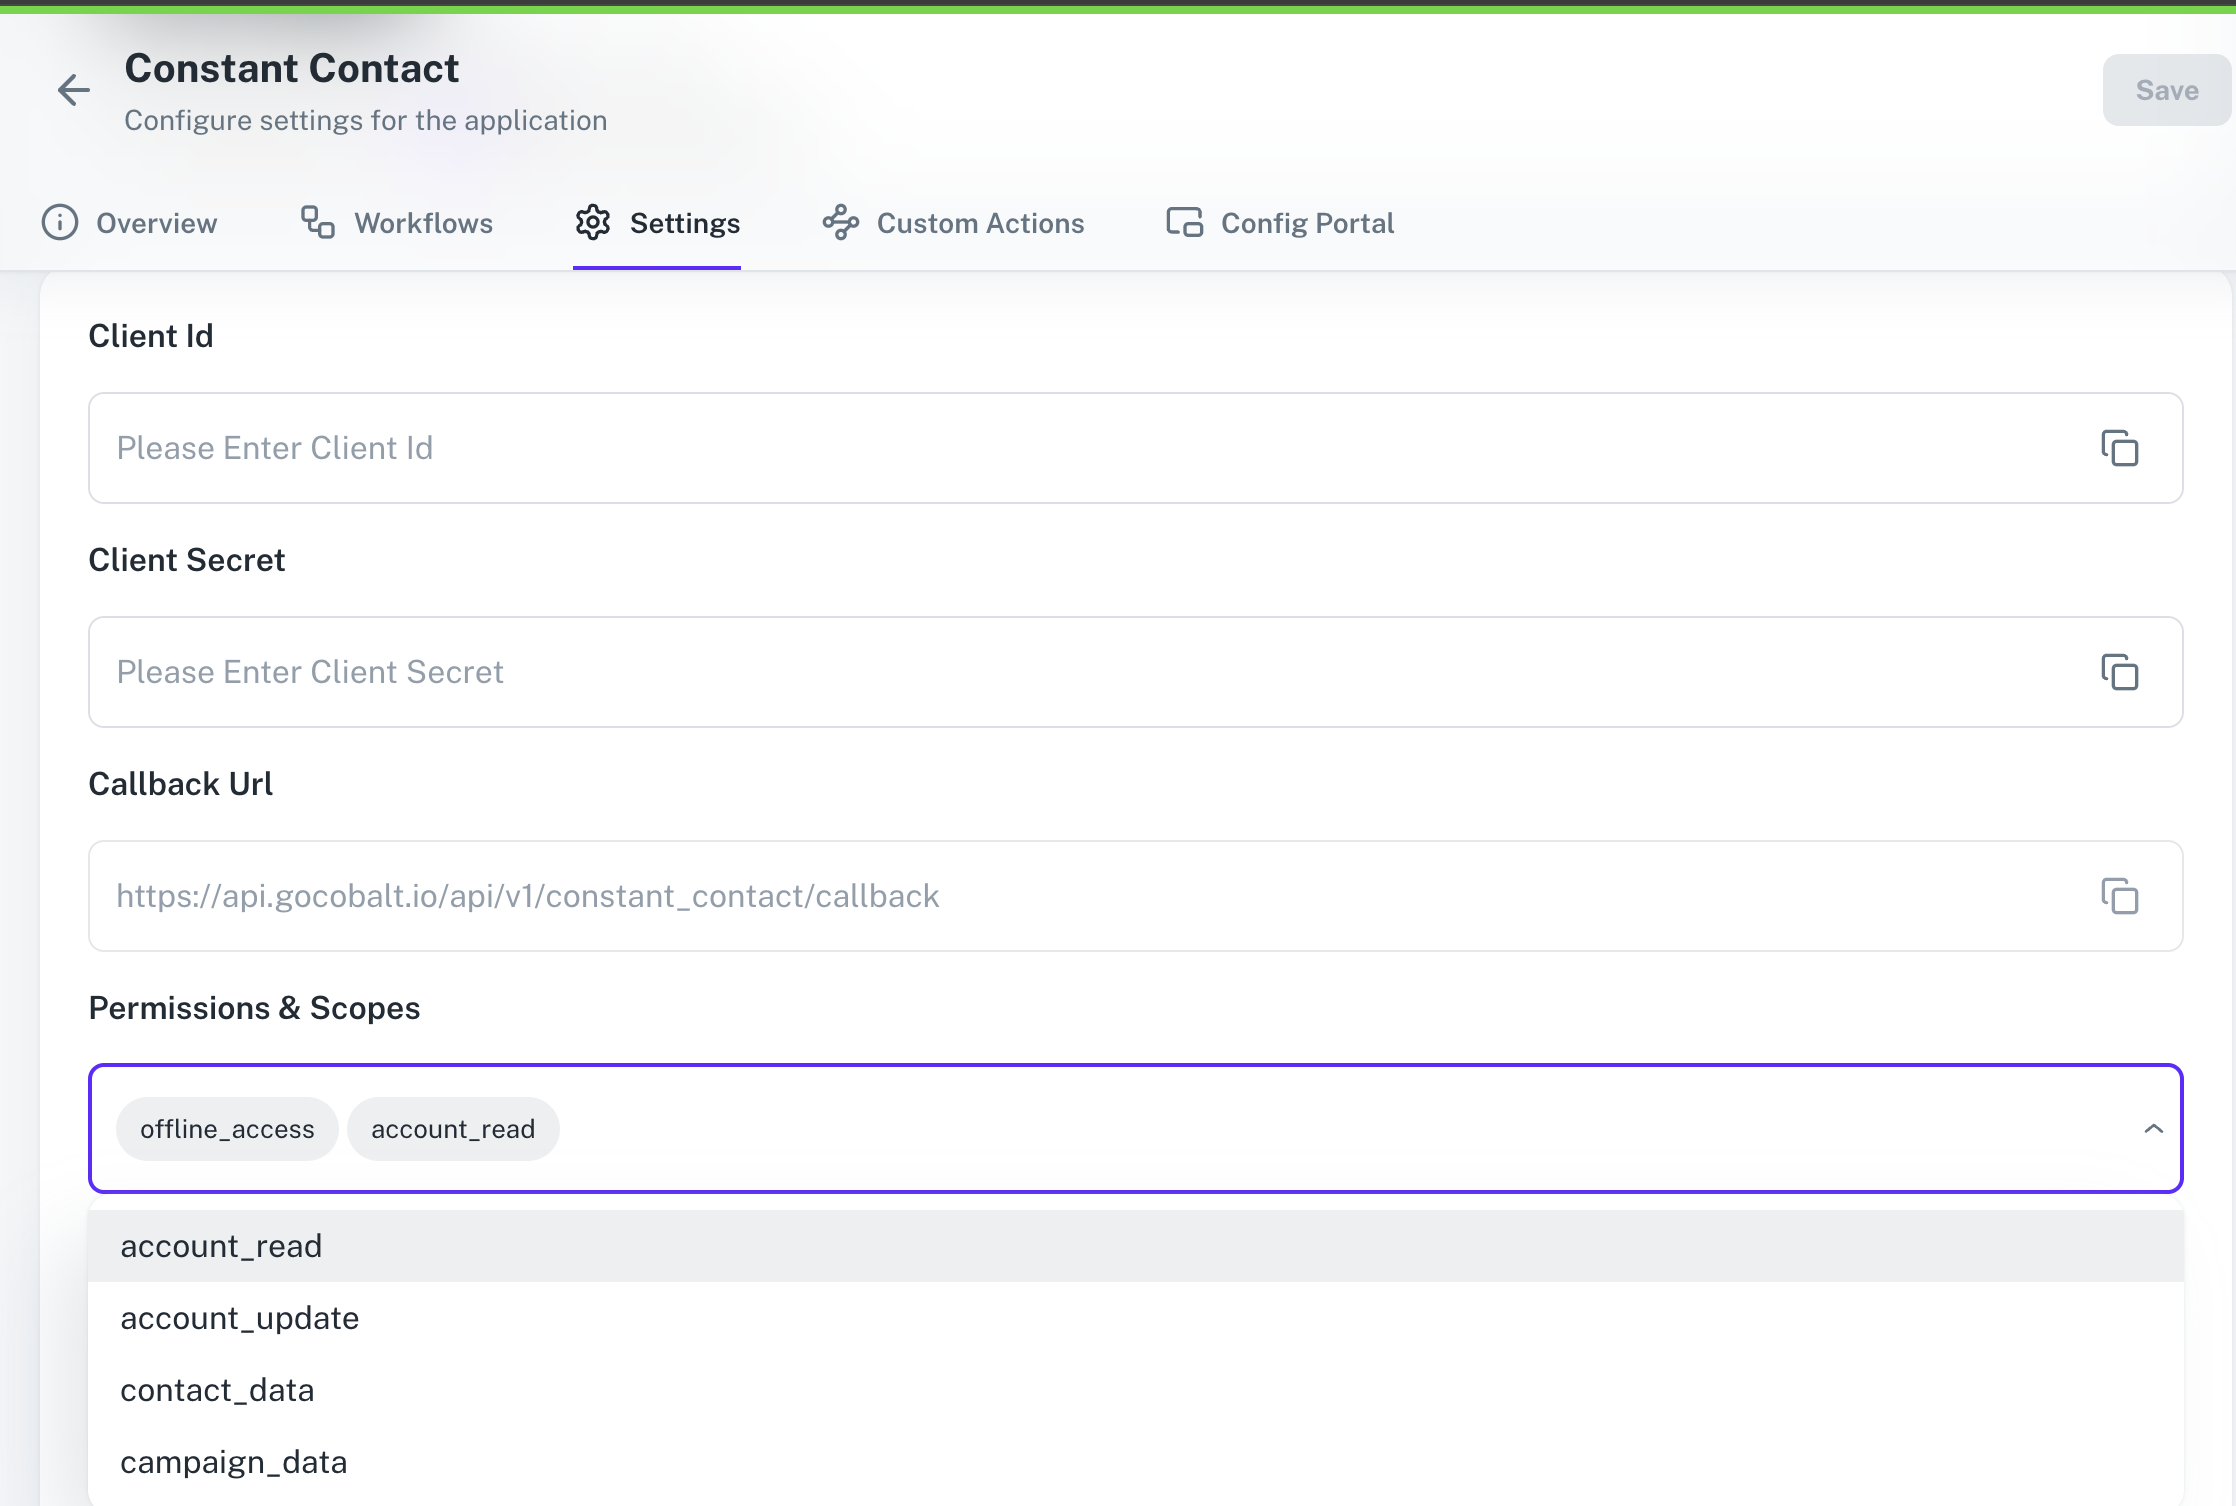Click the Config Portal window icon
This screenshot has width=2236, height=1506.
(x=1184, y=222)
